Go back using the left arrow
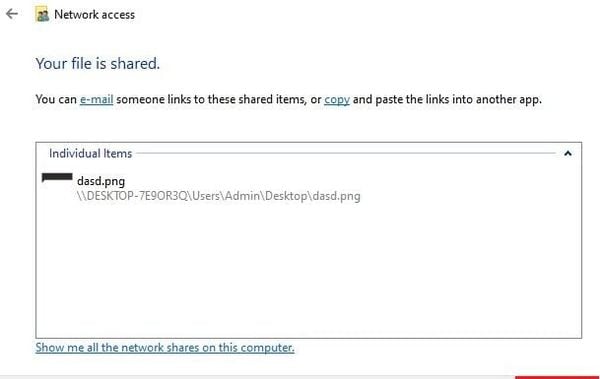Image resolution: width=600 pixels, height=379 pixels. click(12, 14)
